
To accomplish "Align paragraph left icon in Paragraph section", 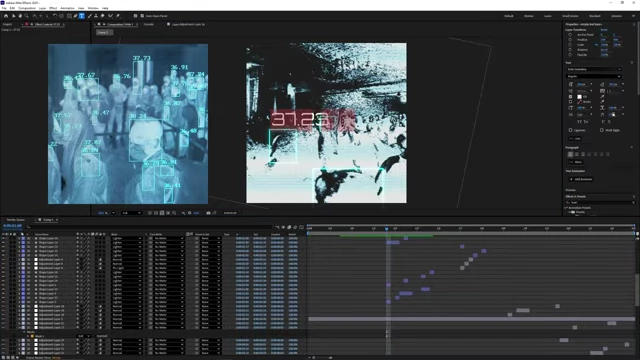I will 570,154.
